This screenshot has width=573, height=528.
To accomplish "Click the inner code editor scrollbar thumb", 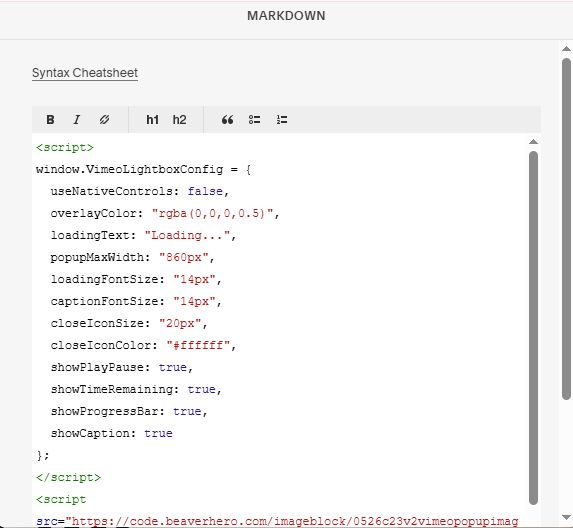I will click(533, 328).
